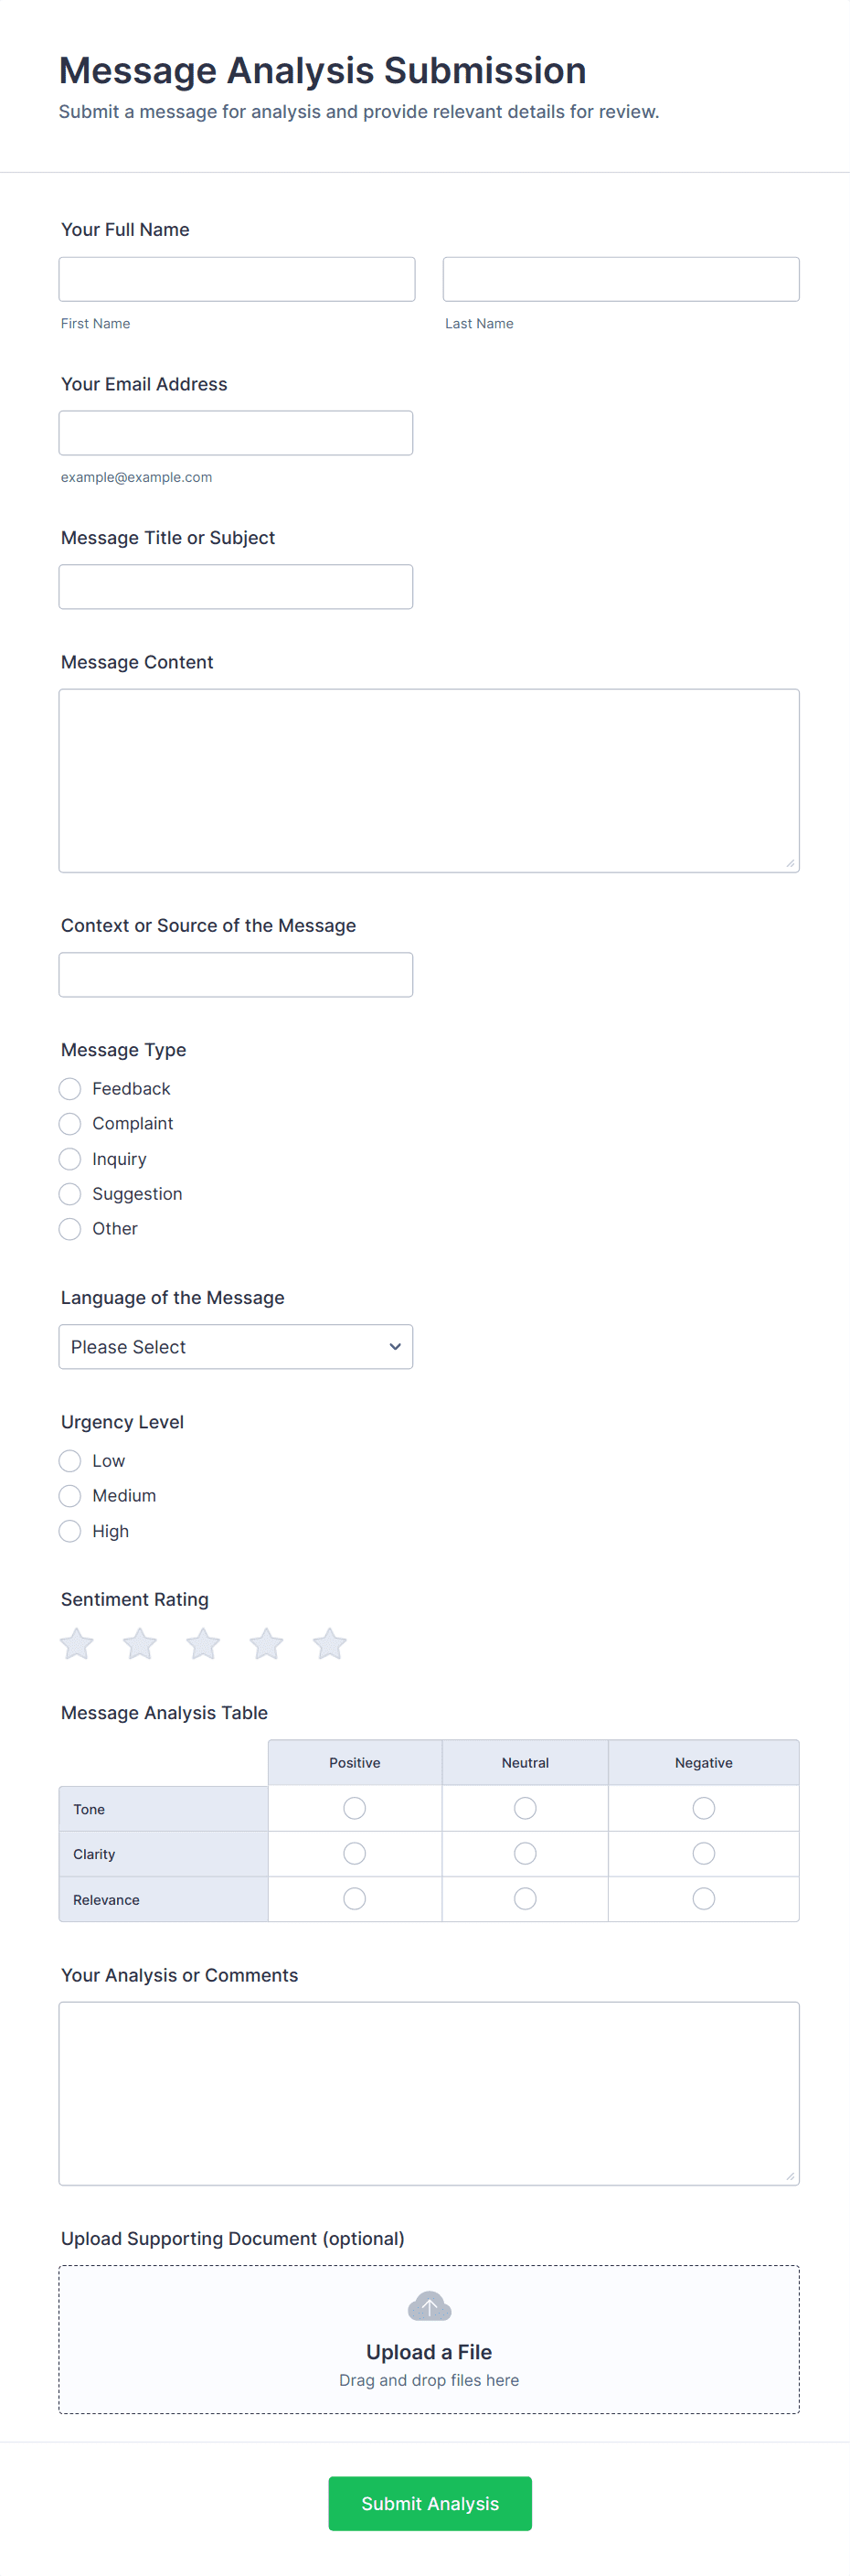Choose Complaint as message type
Image resolution: width=850 pixels, height=2576 pixels.
(70, 1123)
